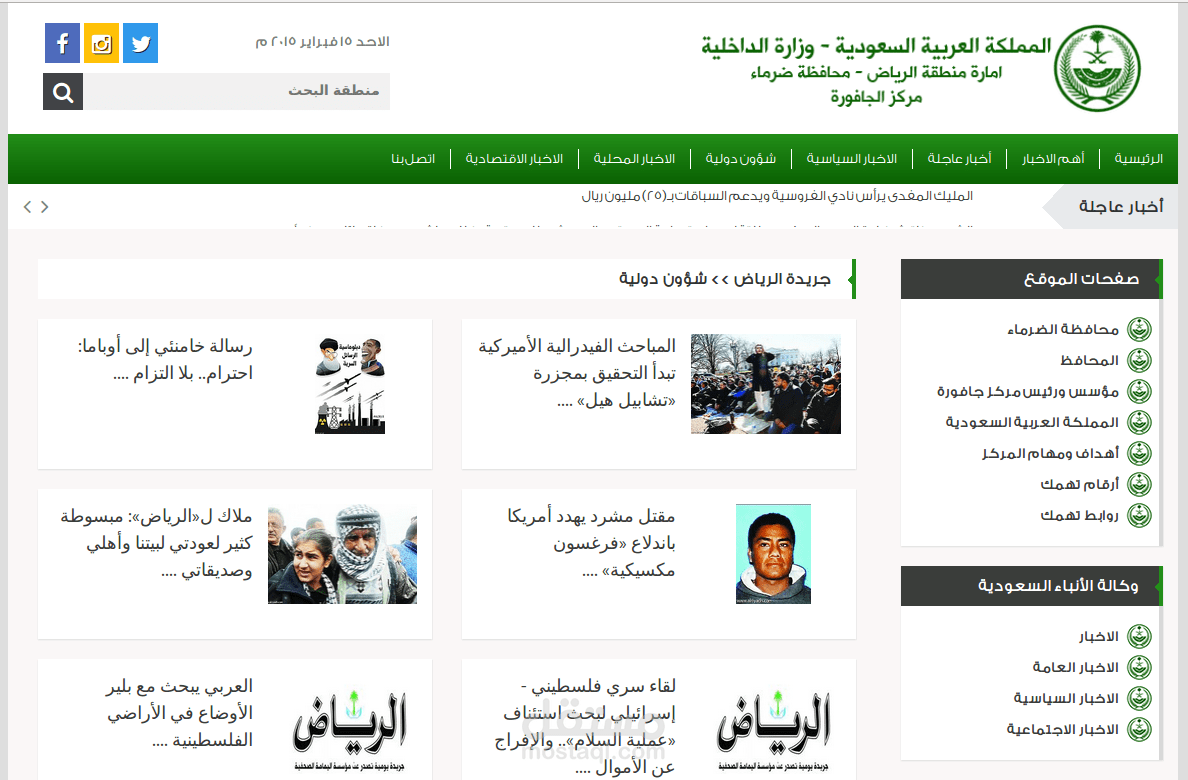This screenshot has height=780, width=1188.
Task: Open the Facebook page icon
Action: pos(62,43)
